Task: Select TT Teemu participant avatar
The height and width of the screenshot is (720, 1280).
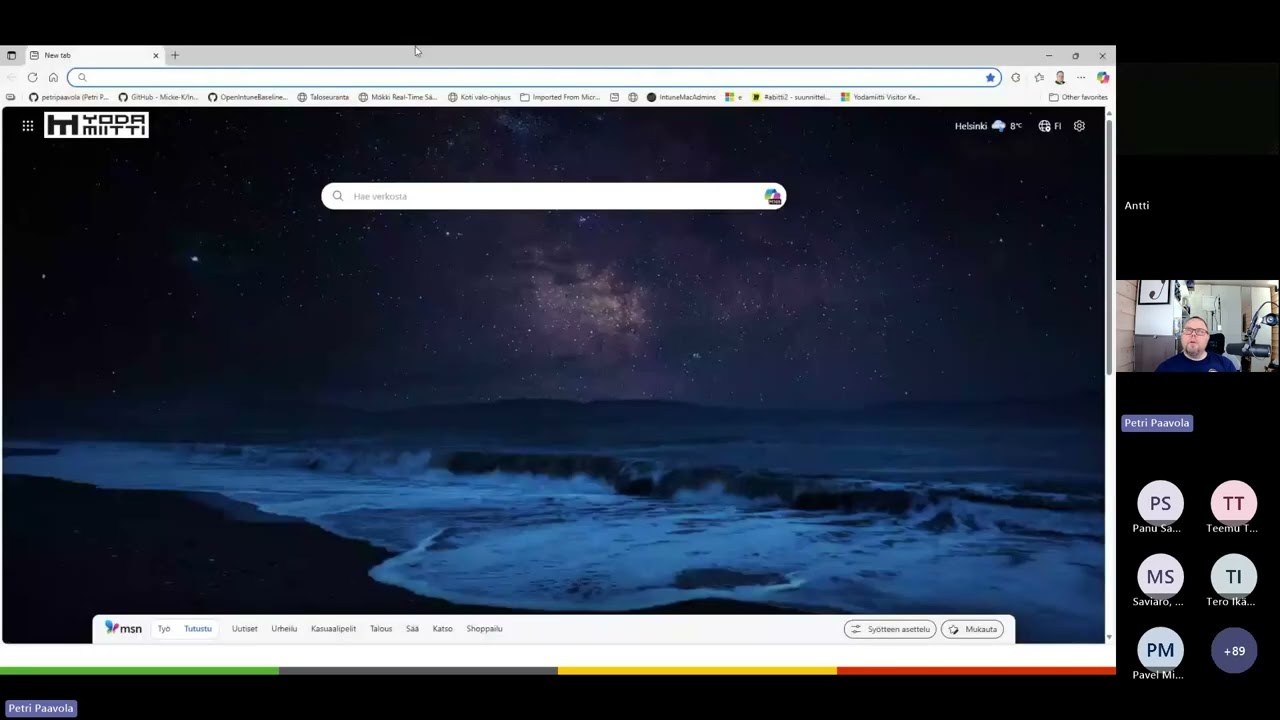Action: pos(1233,503)
